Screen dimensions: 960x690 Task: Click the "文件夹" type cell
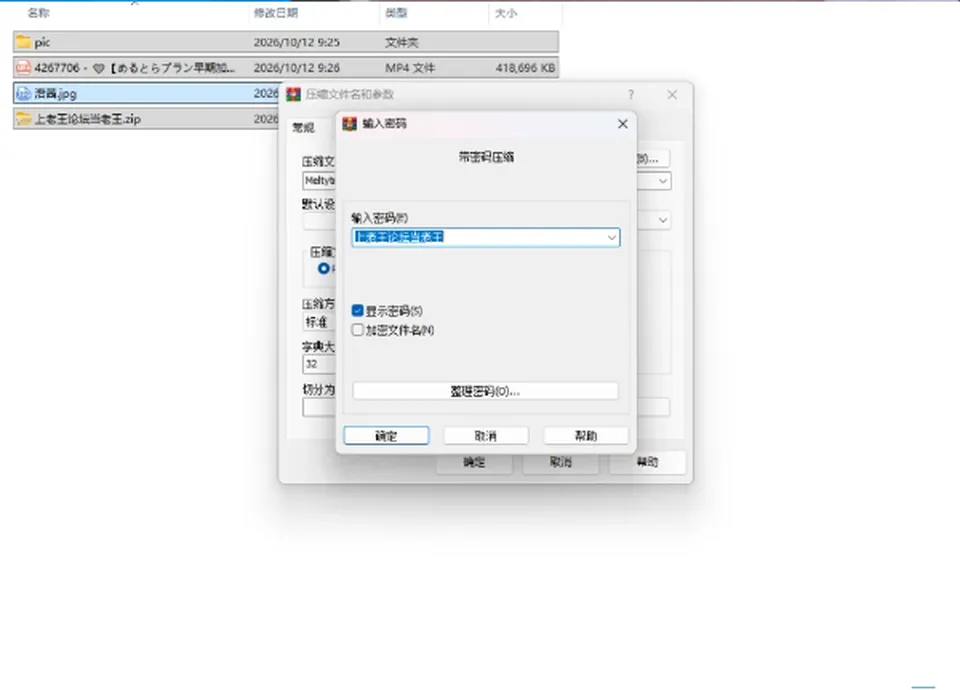(402, 42)
